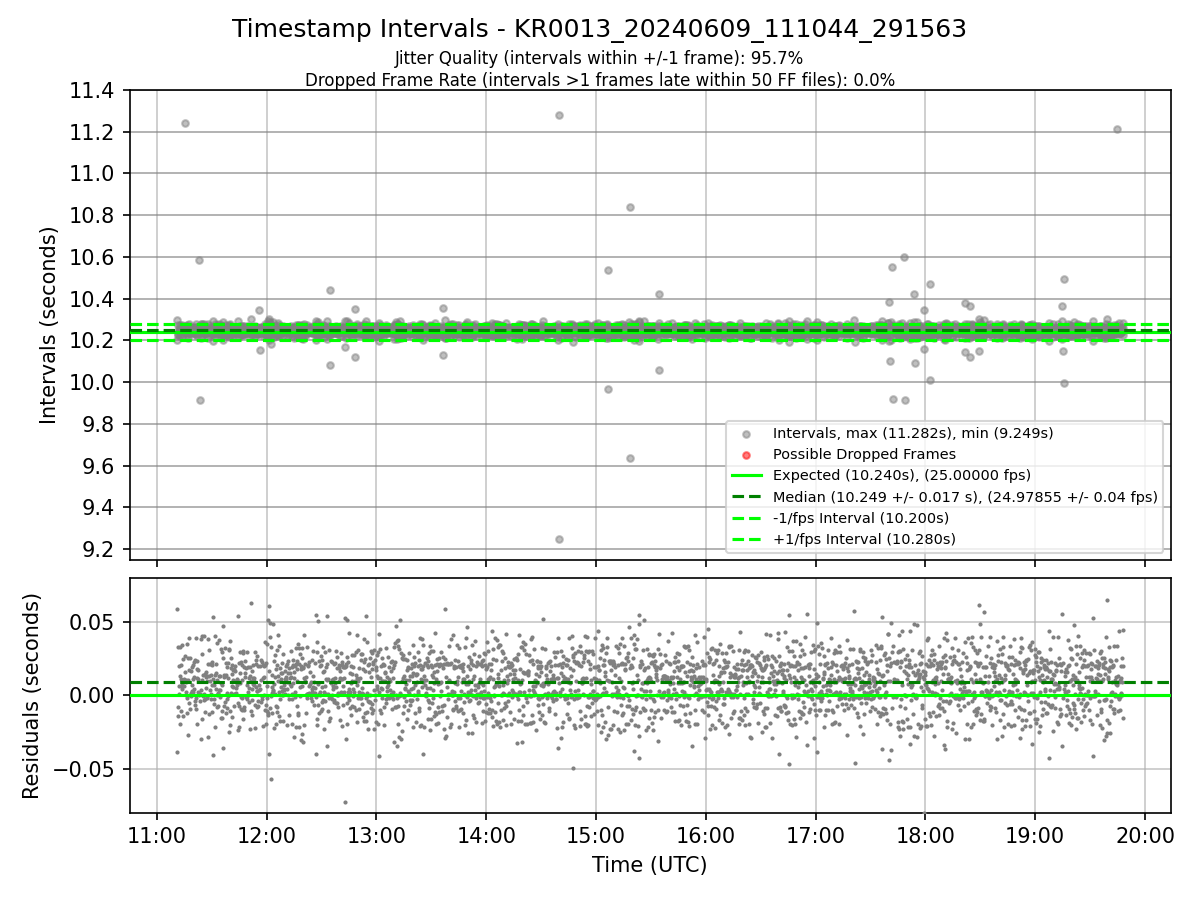Click the plot title 'Timestamp Intervals - KR0013_20240609_111044_291563'
The image size is (1200, 900).
pyautogui.click(x=599, y=29)
